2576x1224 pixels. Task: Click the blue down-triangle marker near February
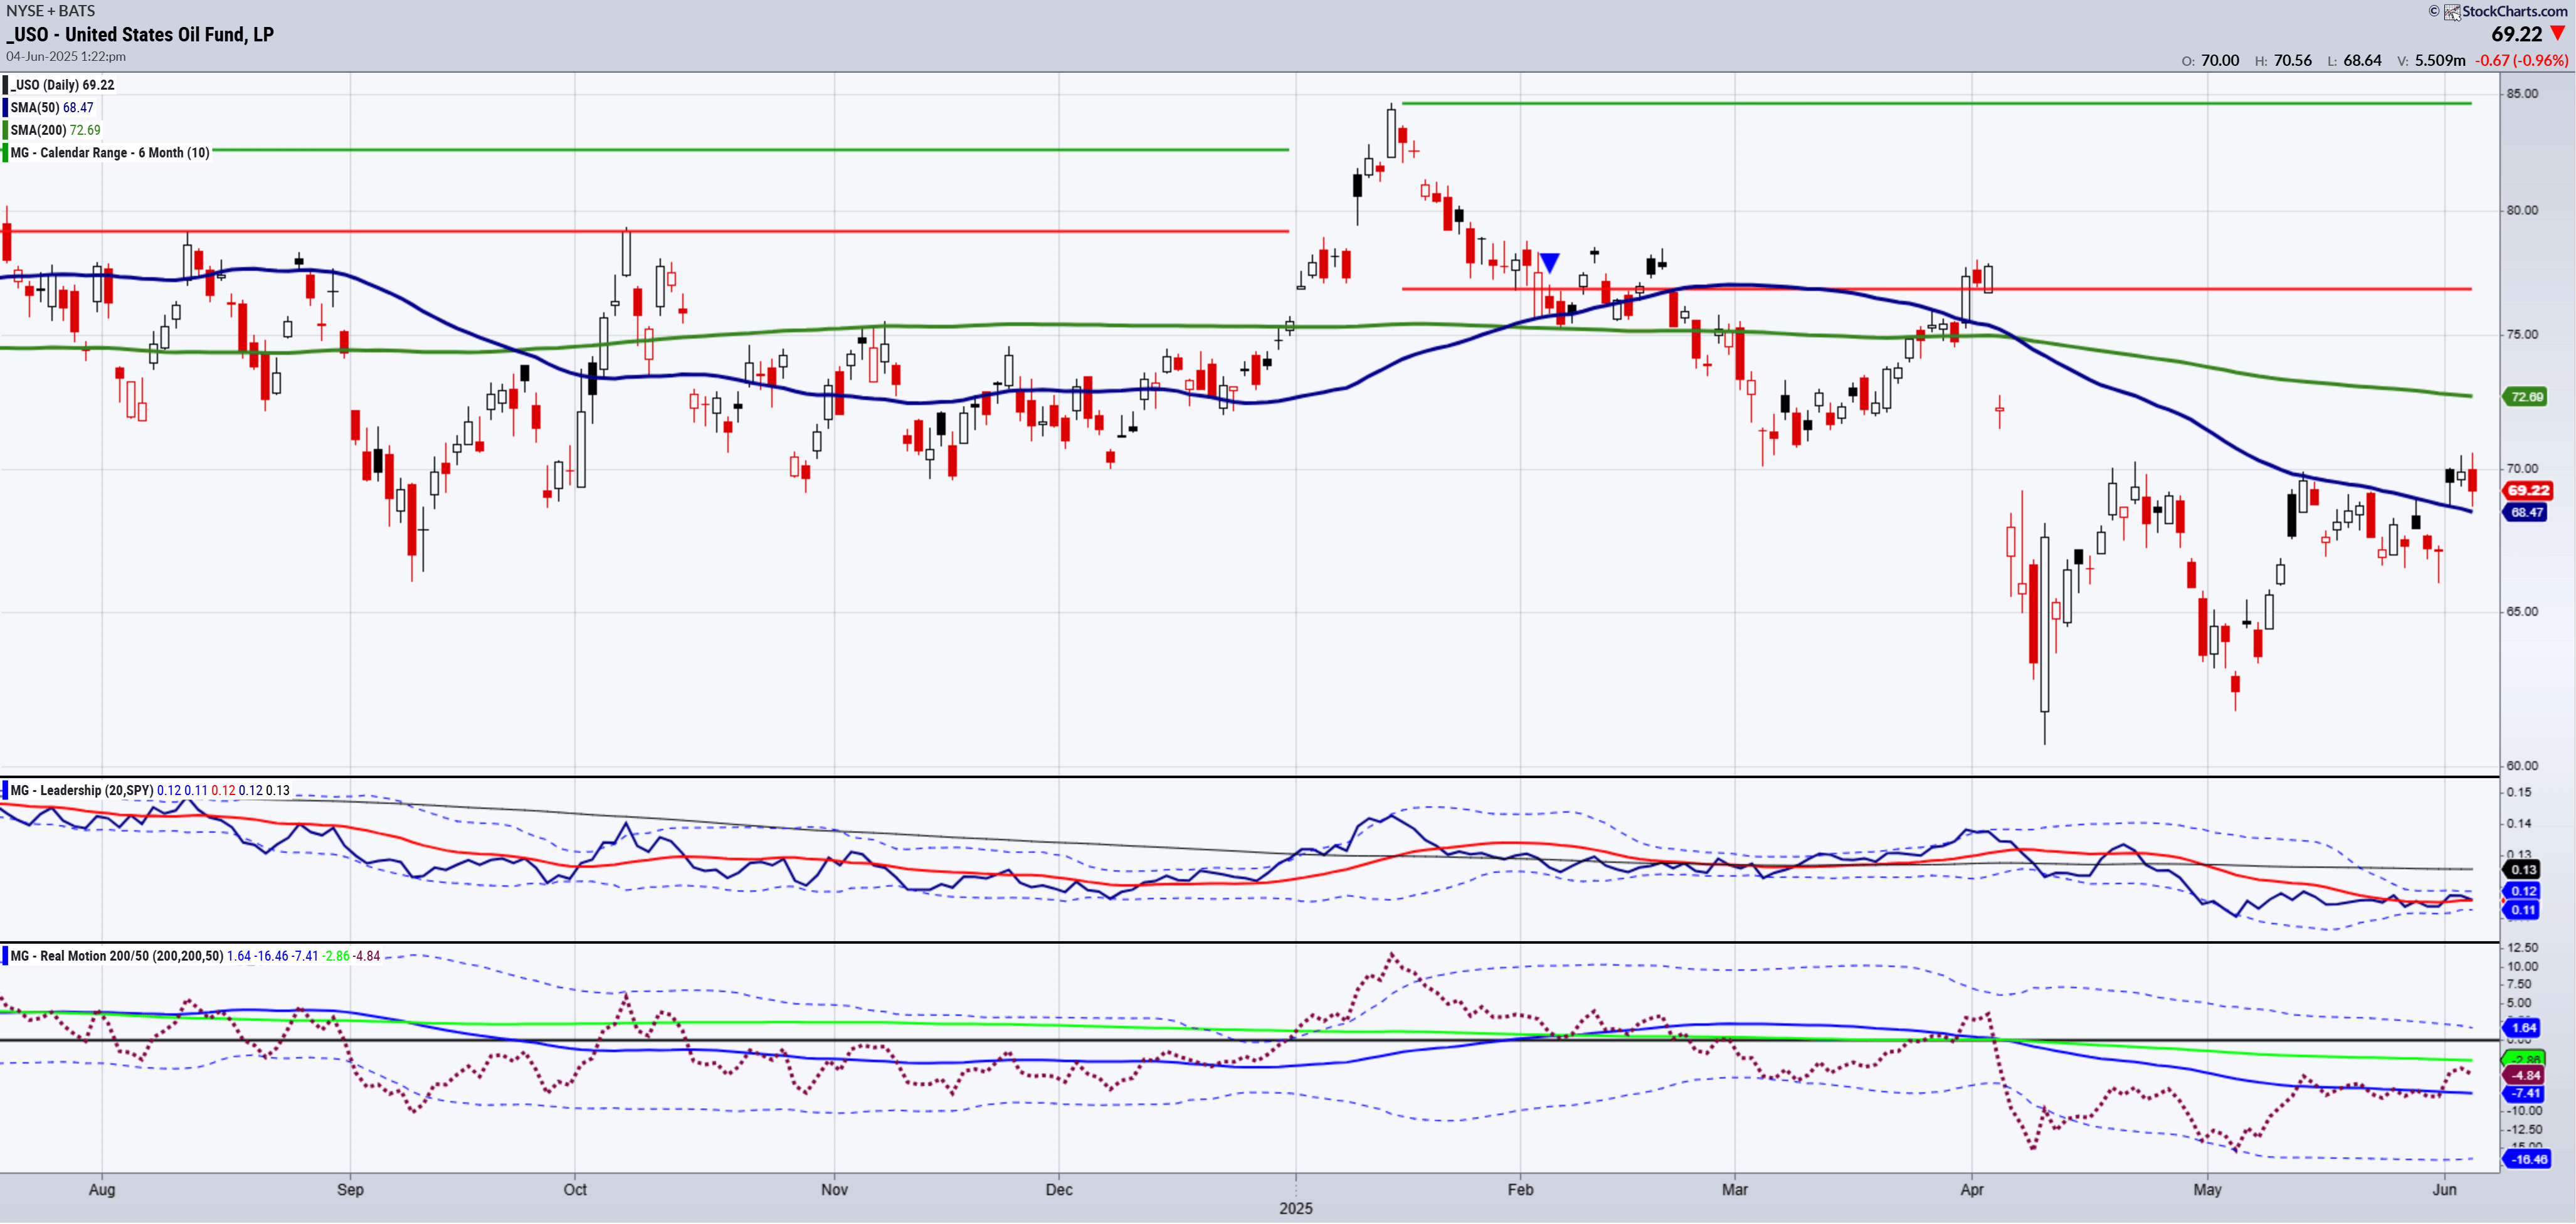point(1549,263)
